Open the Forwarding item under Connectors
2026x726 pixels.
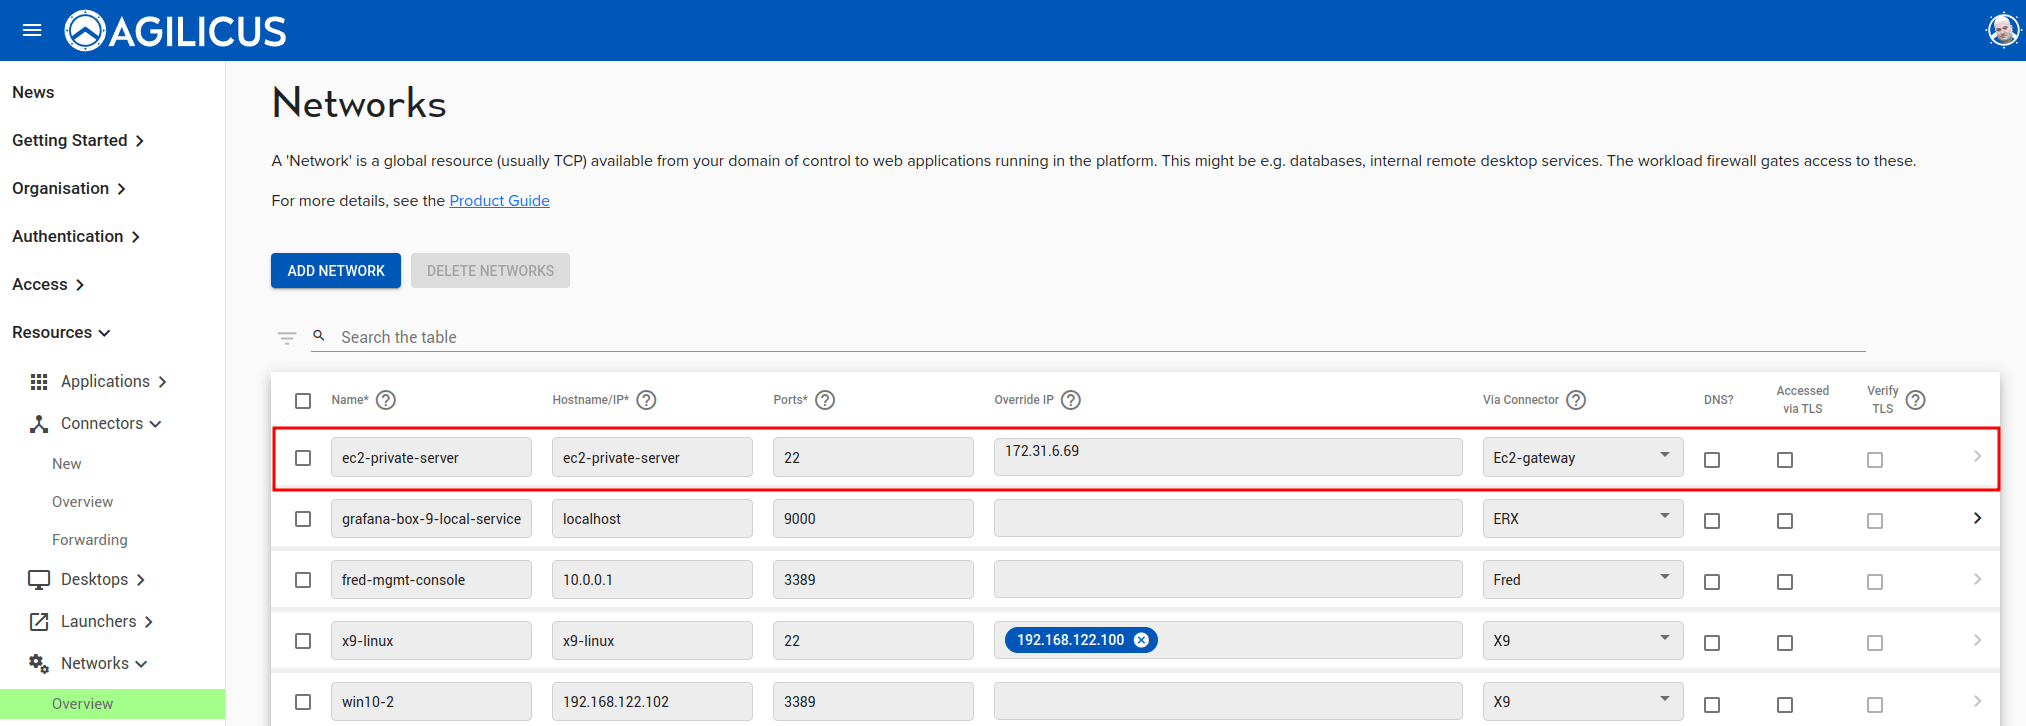[x=90, y=540]
